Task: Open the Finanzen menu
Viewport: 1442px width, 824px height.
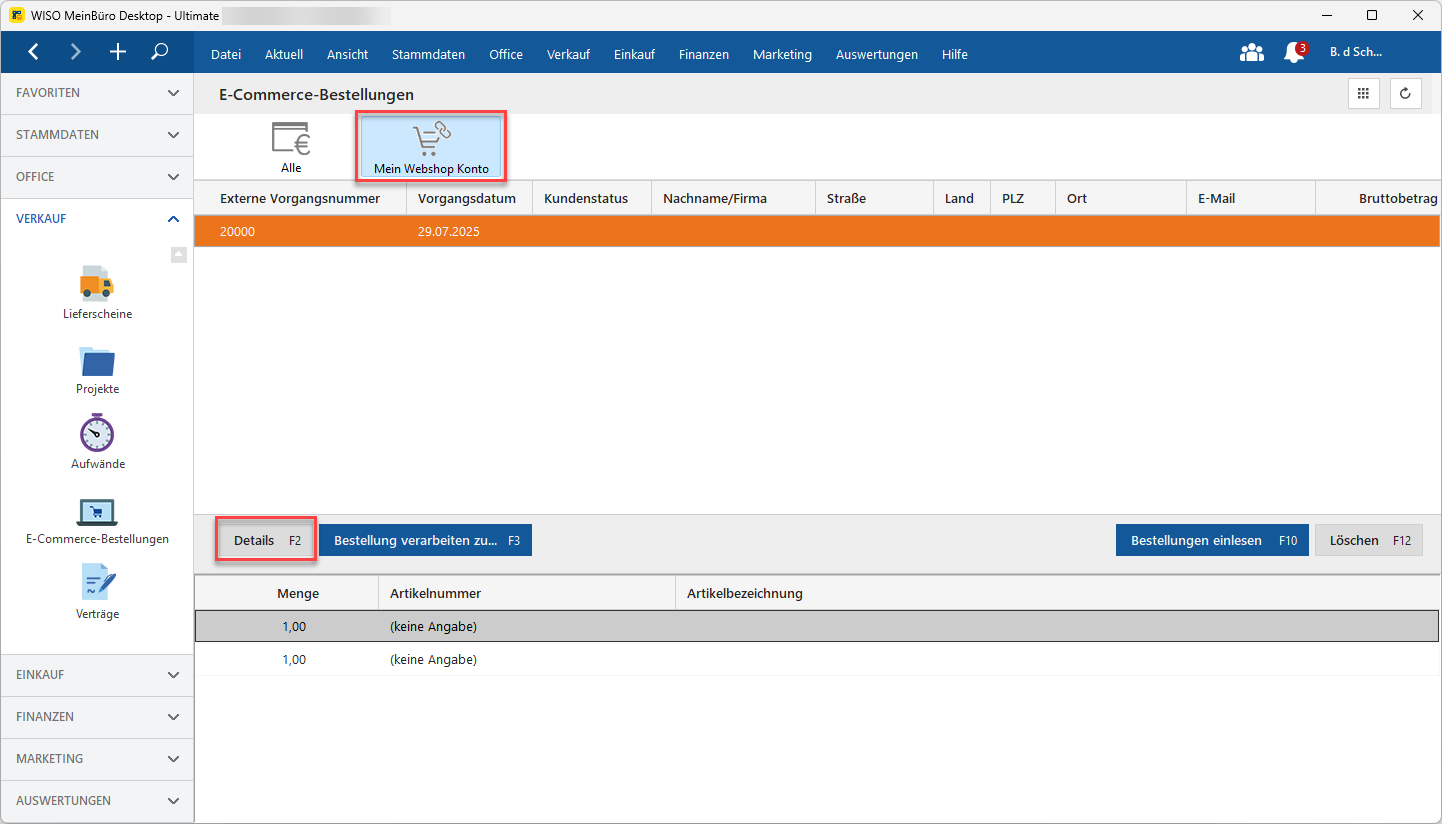Action: [x=704, y=54]
